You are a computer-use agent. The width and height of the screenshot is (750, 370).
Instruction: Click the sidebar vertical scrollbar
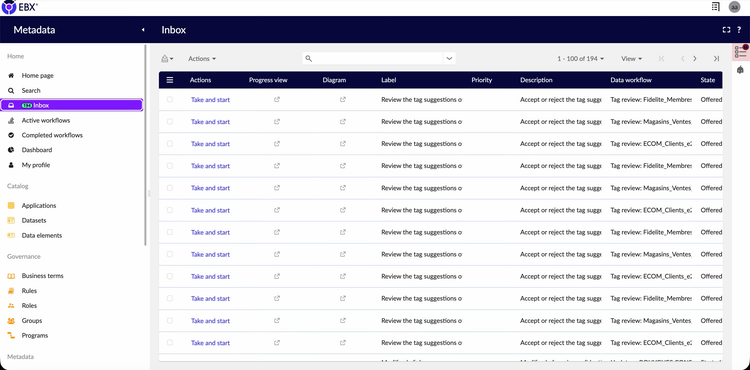pyautogui.click(x=145, y=145)
